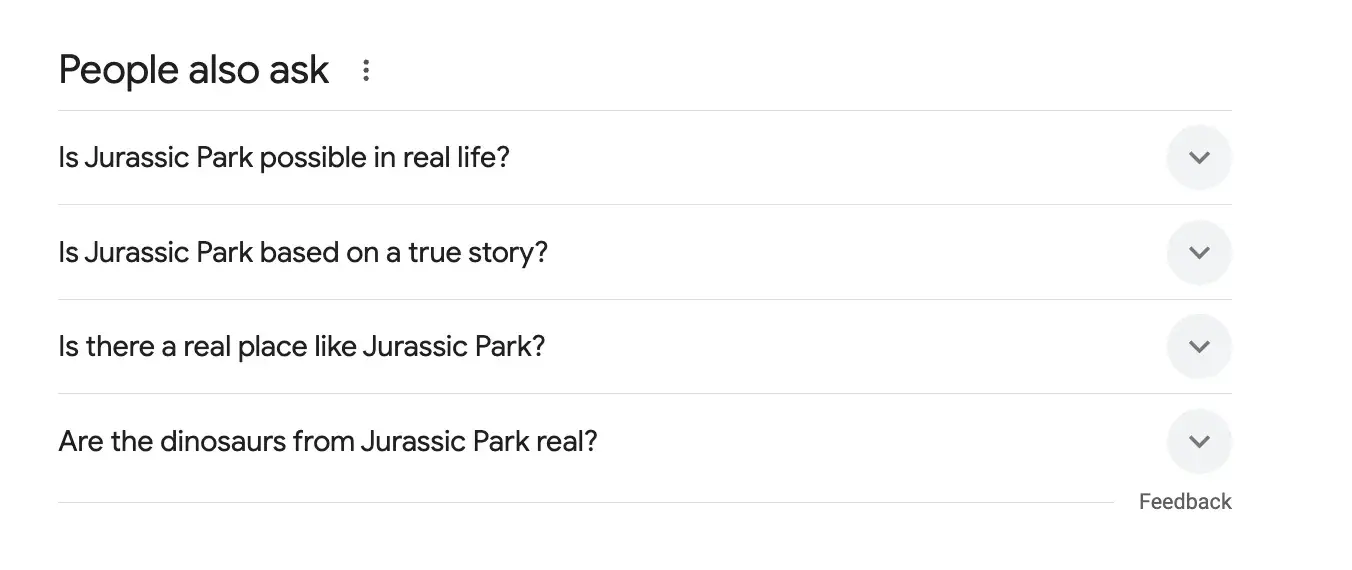Expand "Is there a real place like Jurassic Park?"
Screen dimensions: 1352x570
pyautogui.click(x=301, y=347)
